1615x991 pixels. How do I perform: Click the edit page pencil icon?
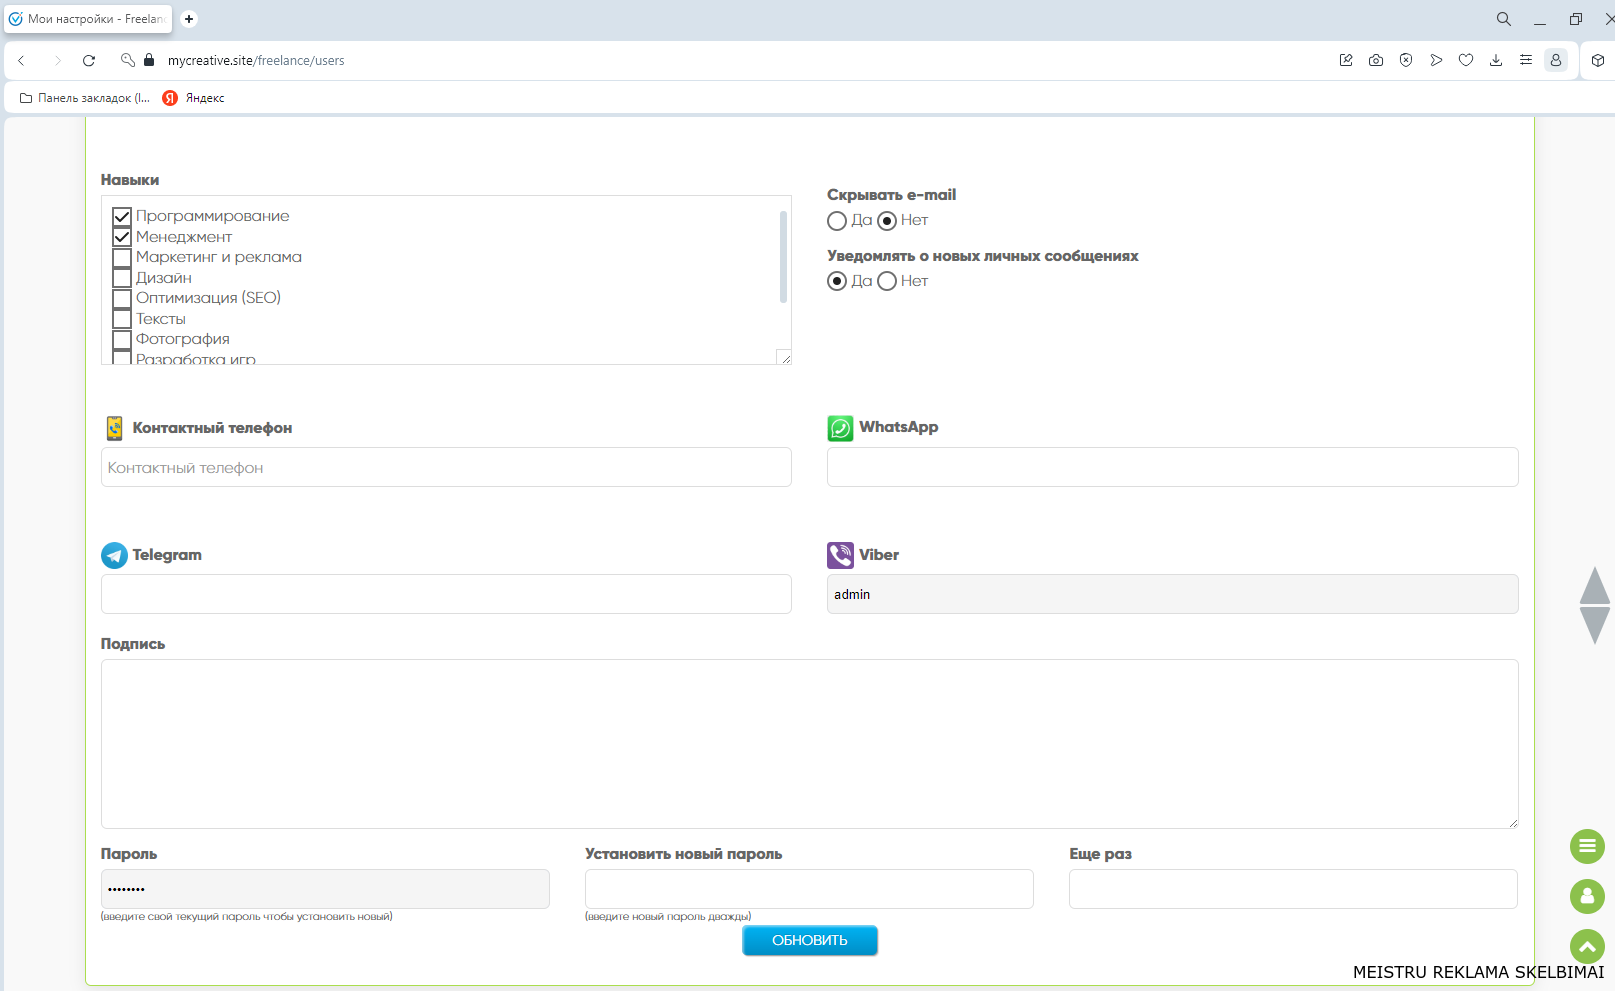[x=1346, y=60]
